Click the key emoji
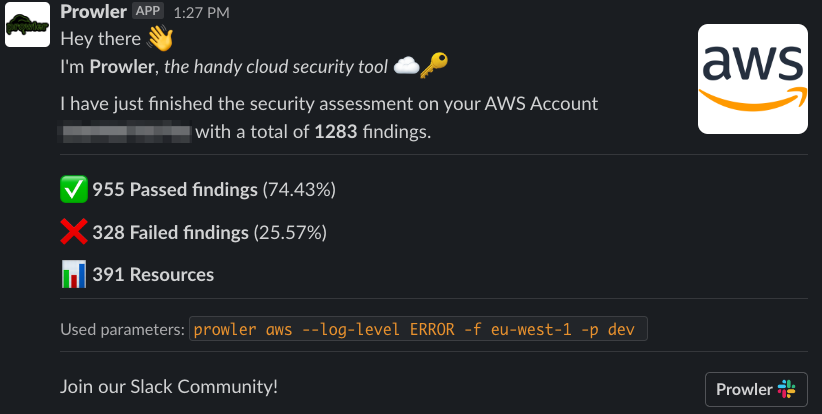822x414 pixels. (434, 67)
